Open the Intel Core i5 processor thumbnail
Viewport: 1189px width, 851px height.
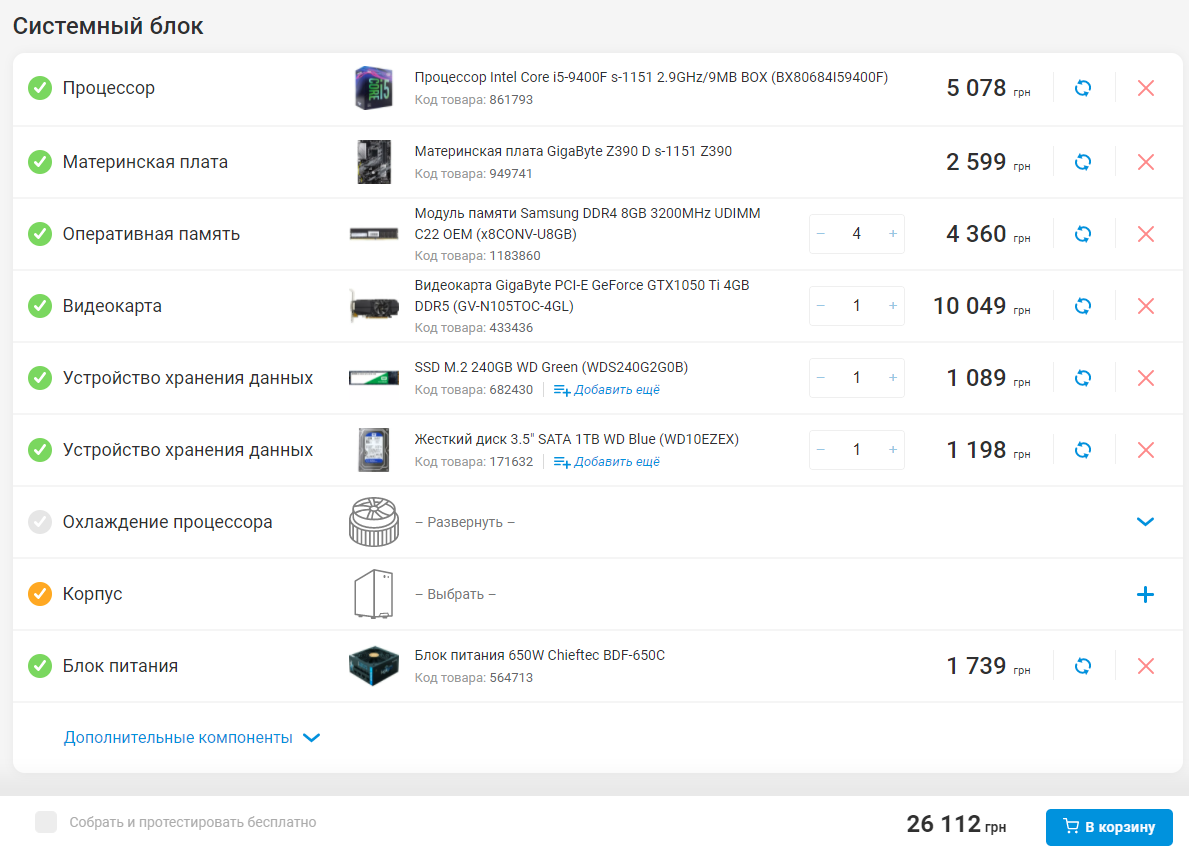tap(374, 88)
